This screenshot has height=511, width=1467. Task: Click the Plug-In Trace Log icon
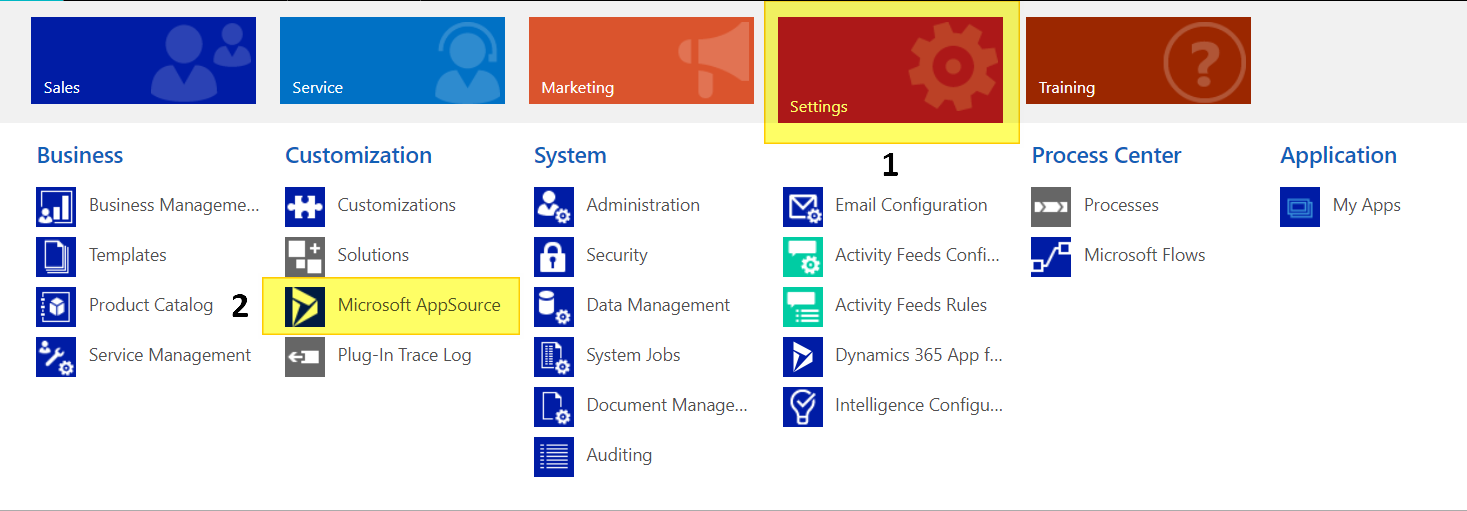coord(305,357)
